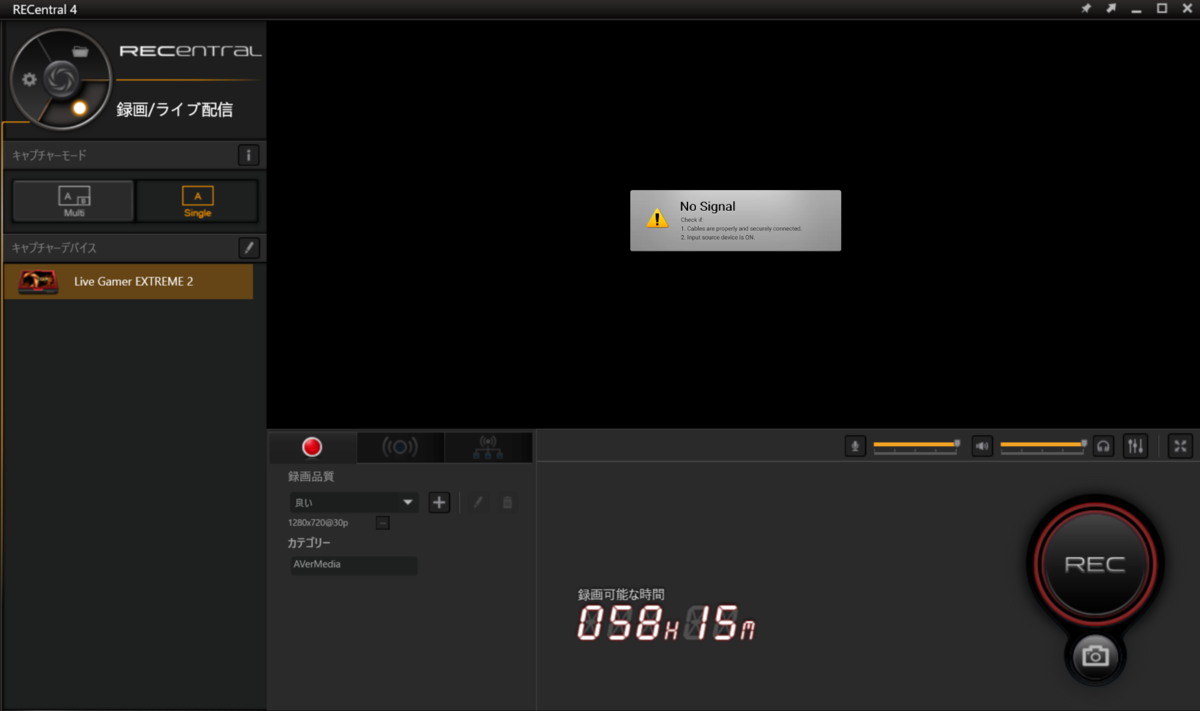Collapse the 1280x720@30p details
The image size is (1200, 711).
tap(383, 523)
